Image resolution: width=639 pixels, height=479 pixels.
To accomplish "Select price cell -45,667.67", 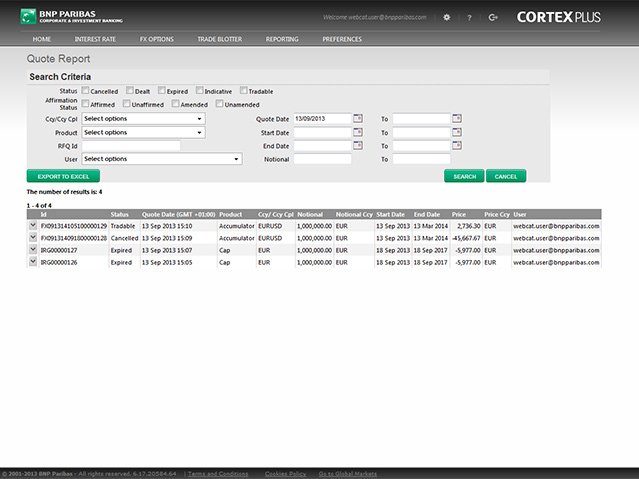I will click(x=466, y=238).
